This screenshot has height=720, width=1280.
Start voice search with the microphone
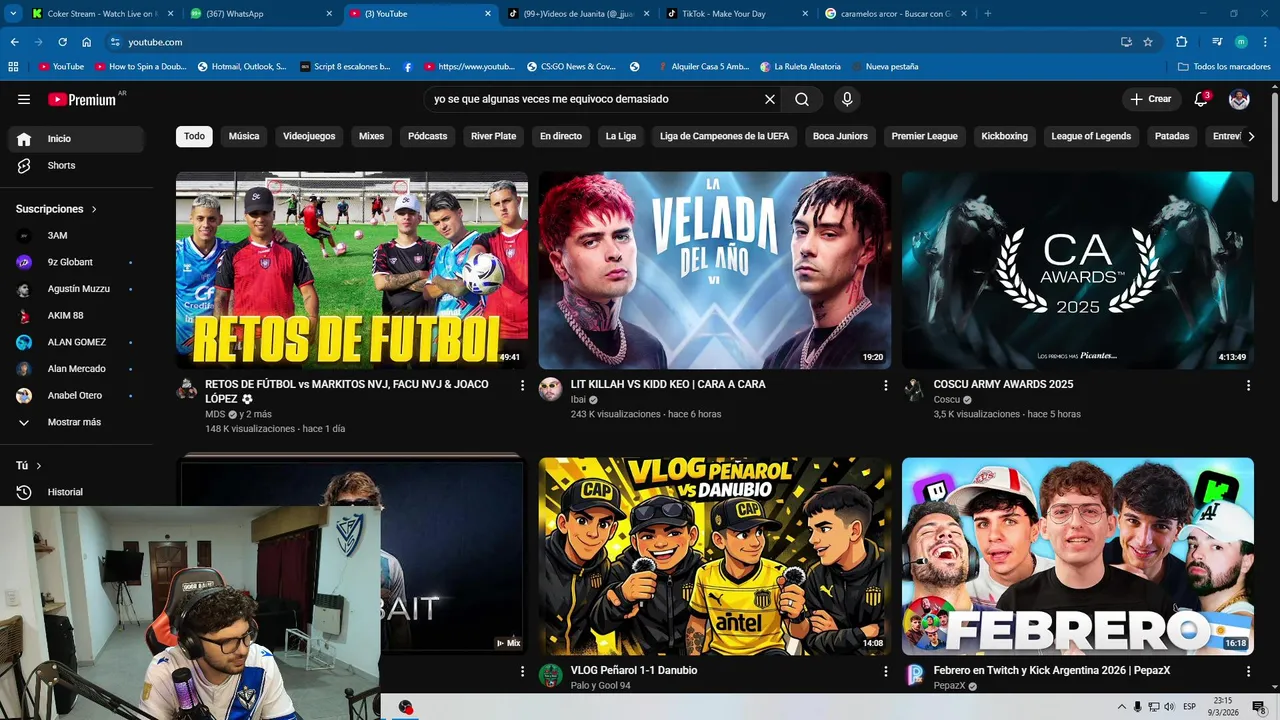(847, 99)
